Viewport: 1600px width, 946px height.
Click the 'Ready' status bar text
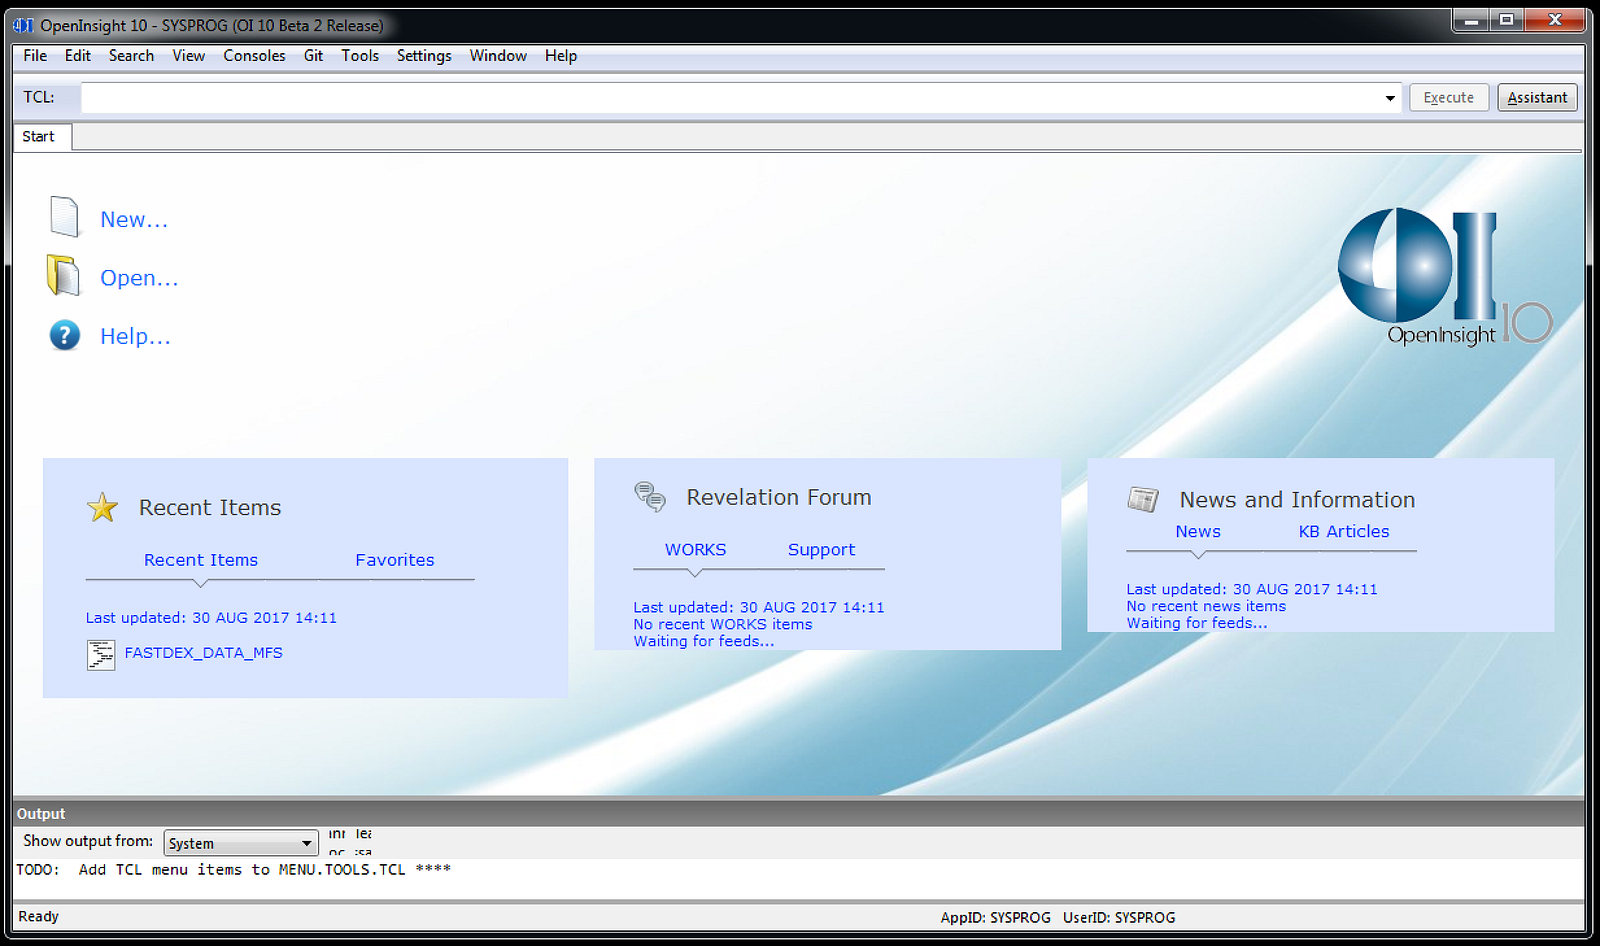coord(39,917)
